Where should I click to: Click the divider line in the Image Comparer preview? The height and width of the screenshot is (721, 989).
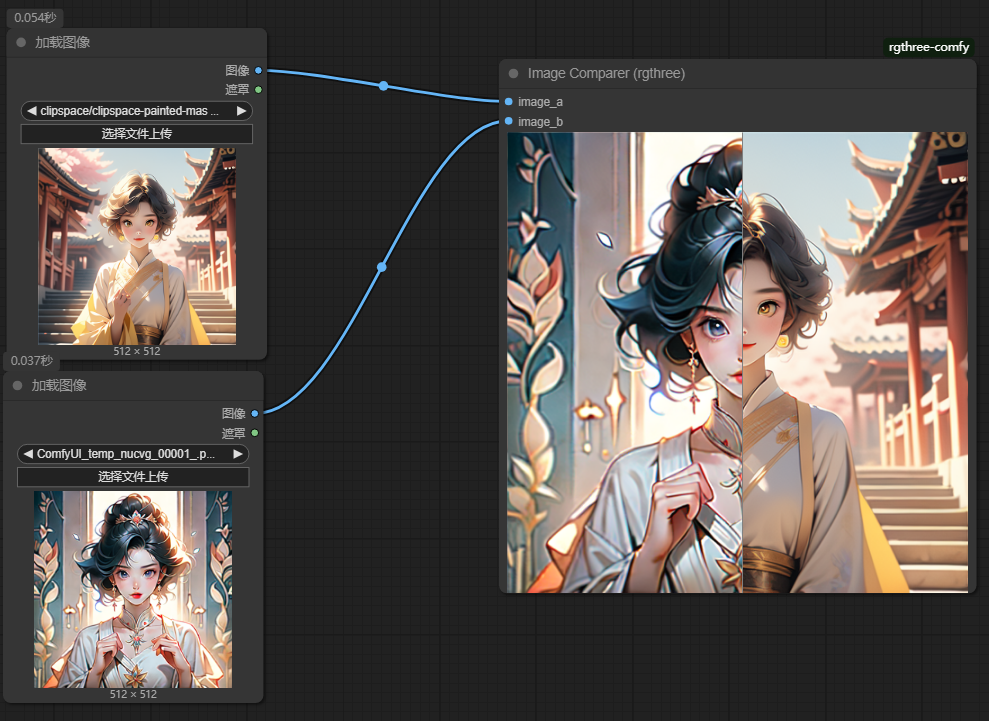click(742, 362)
